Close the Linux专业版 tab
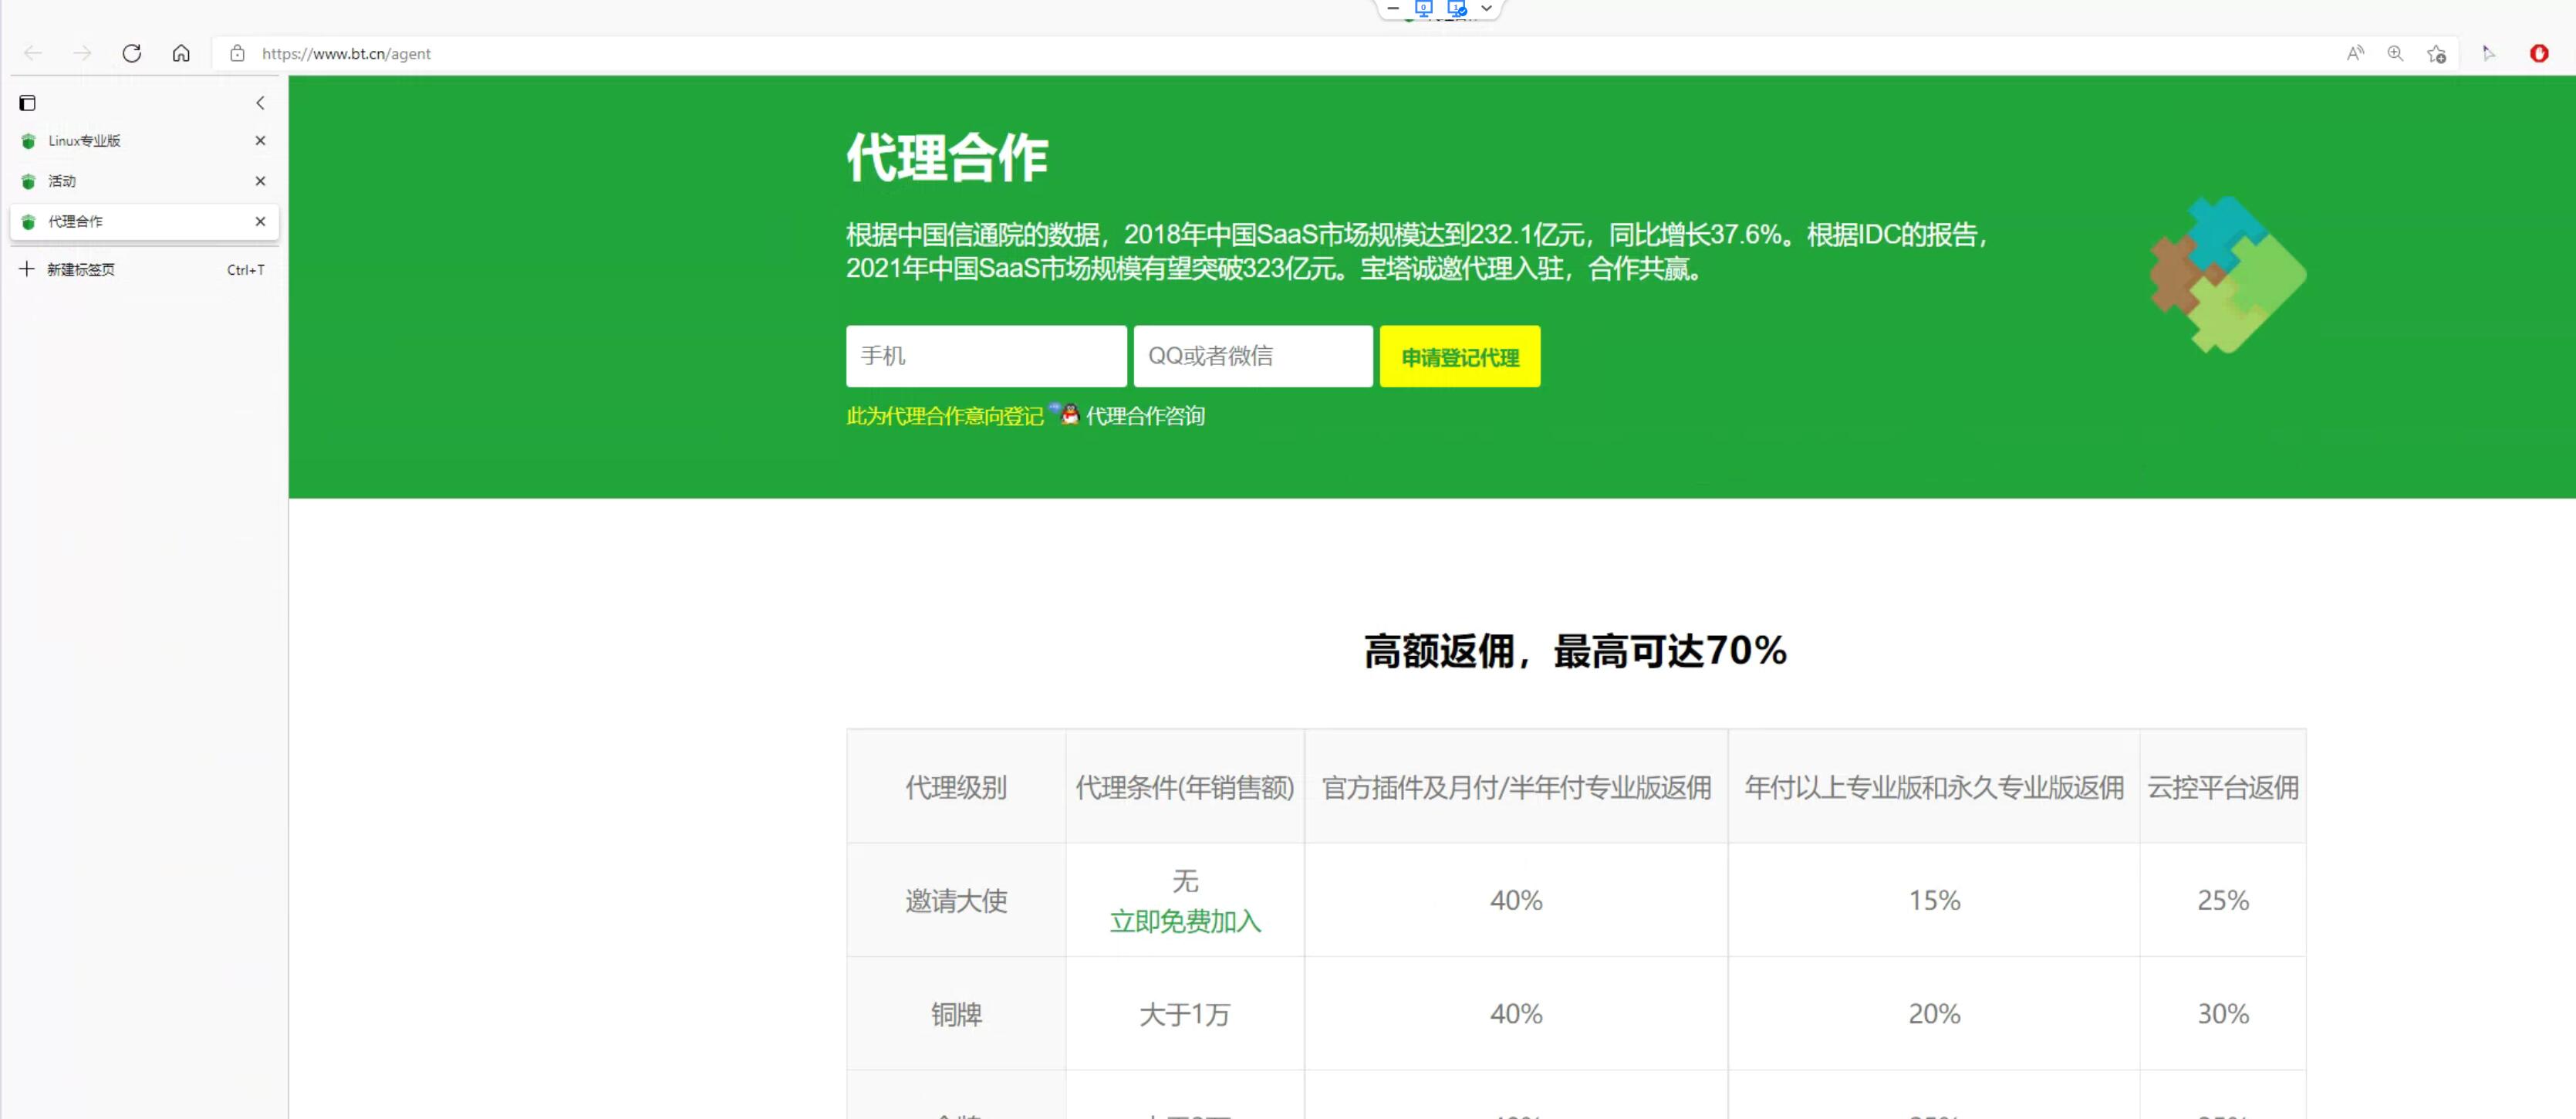The image size is (2576, 1119). click(x=260, y=141)
